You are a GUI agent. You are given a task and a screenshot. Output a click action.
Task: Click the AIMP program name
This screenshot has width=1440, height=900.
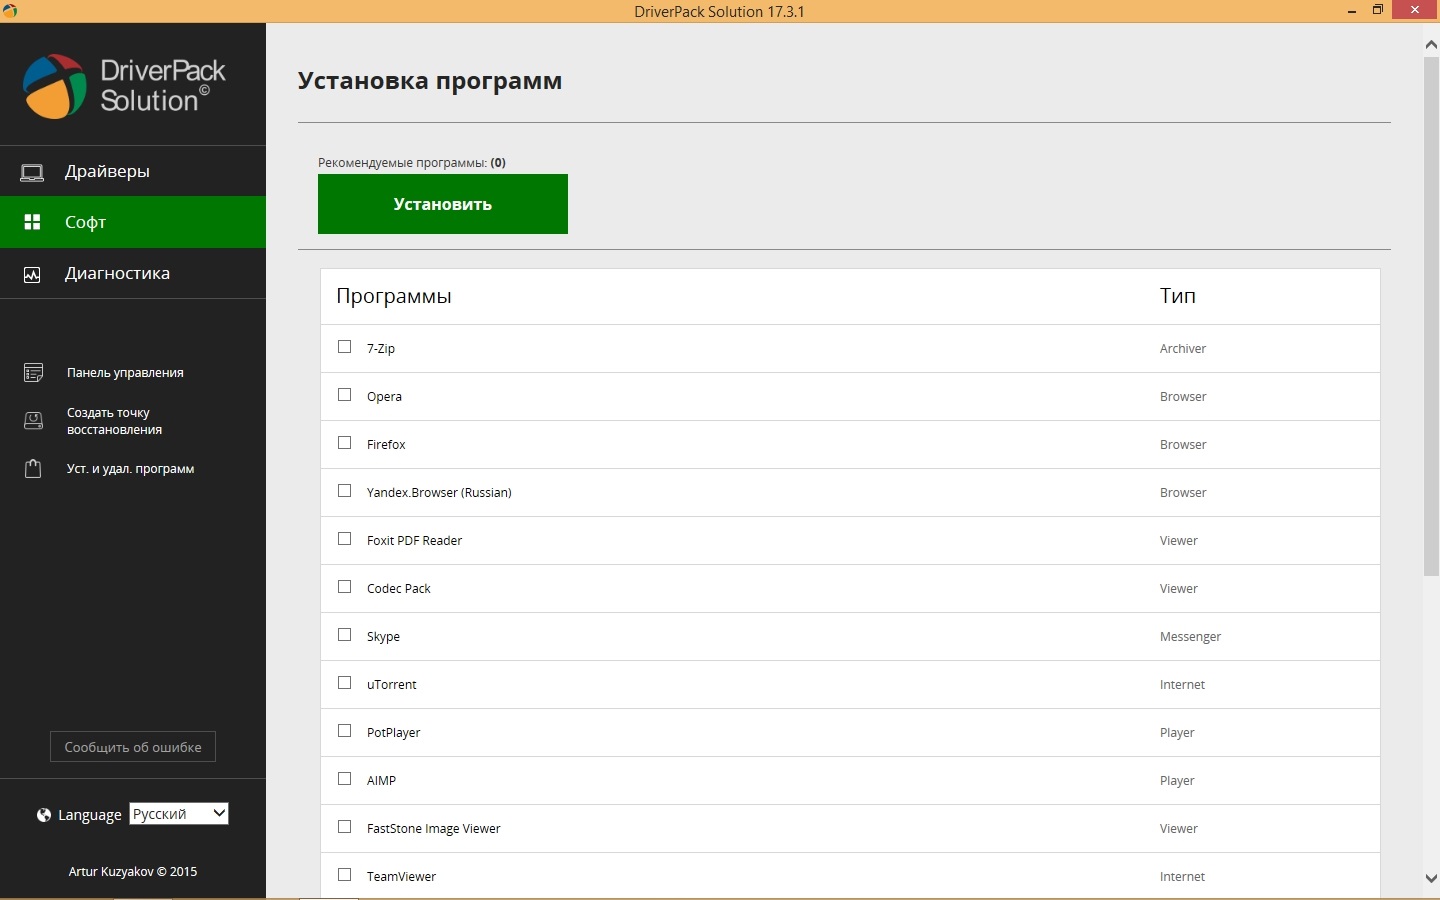click(x=381, y=781)
